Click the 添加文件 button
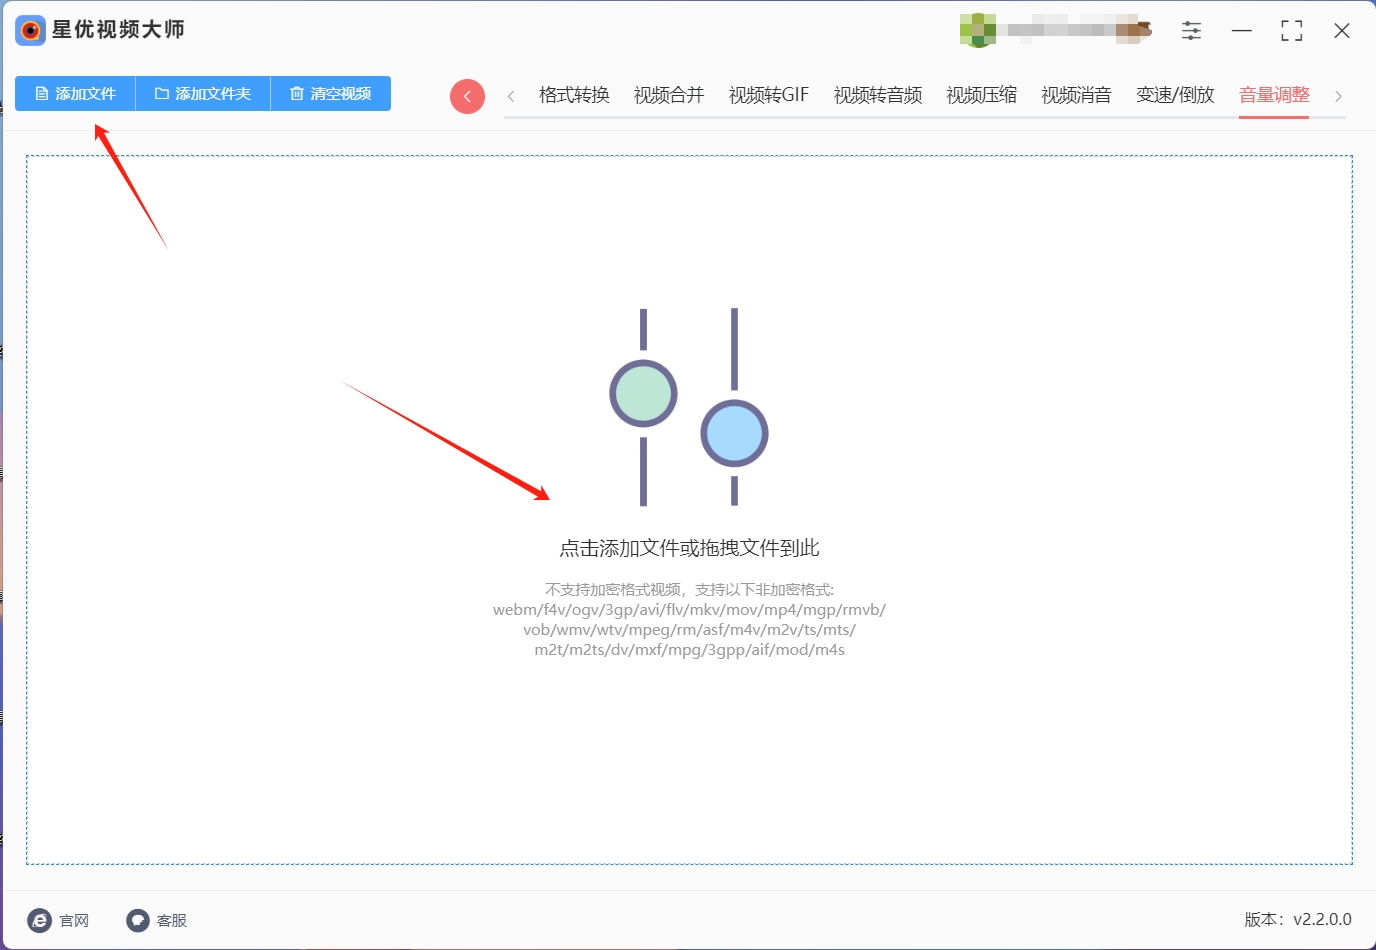1376x950 pixels. coord(75,94)
